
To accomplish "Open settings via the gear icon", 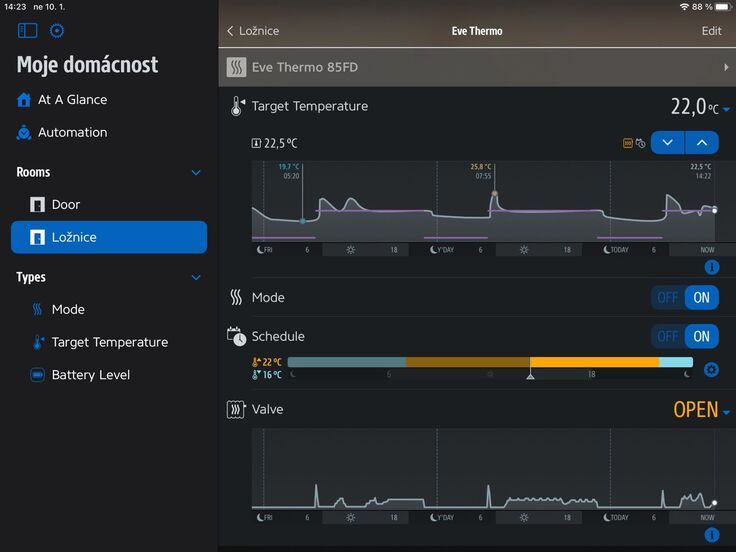I will point(57,31).
